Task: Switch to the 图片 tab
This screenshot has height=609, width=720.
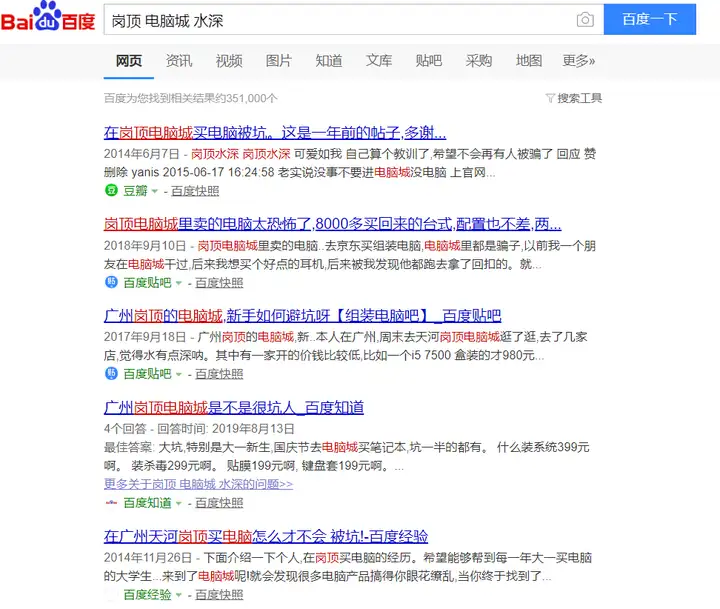Action: (x=279, y=61)
